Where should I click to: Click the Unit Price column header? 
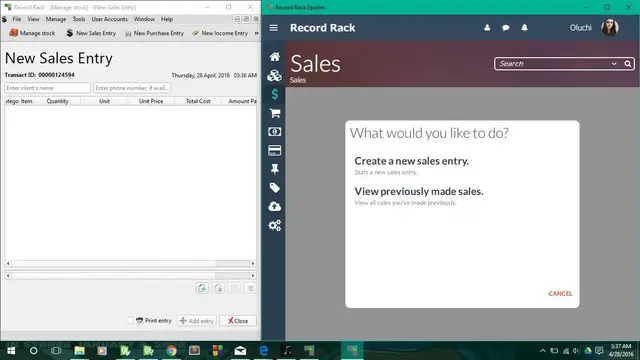pyautogui.click(x=151, y=101)
